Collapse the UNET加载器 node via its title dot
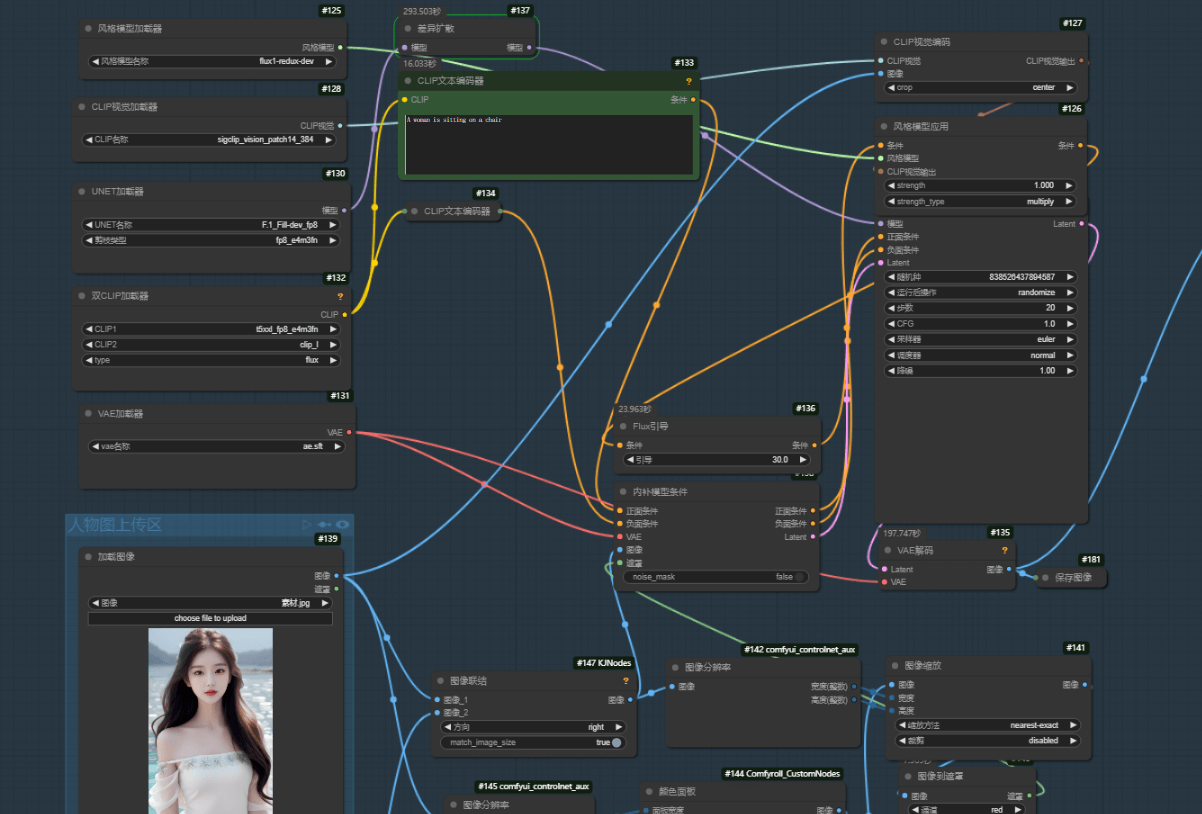Image resolution: width=1202 pixels, height=814 pixels. [x=83, y=191]
